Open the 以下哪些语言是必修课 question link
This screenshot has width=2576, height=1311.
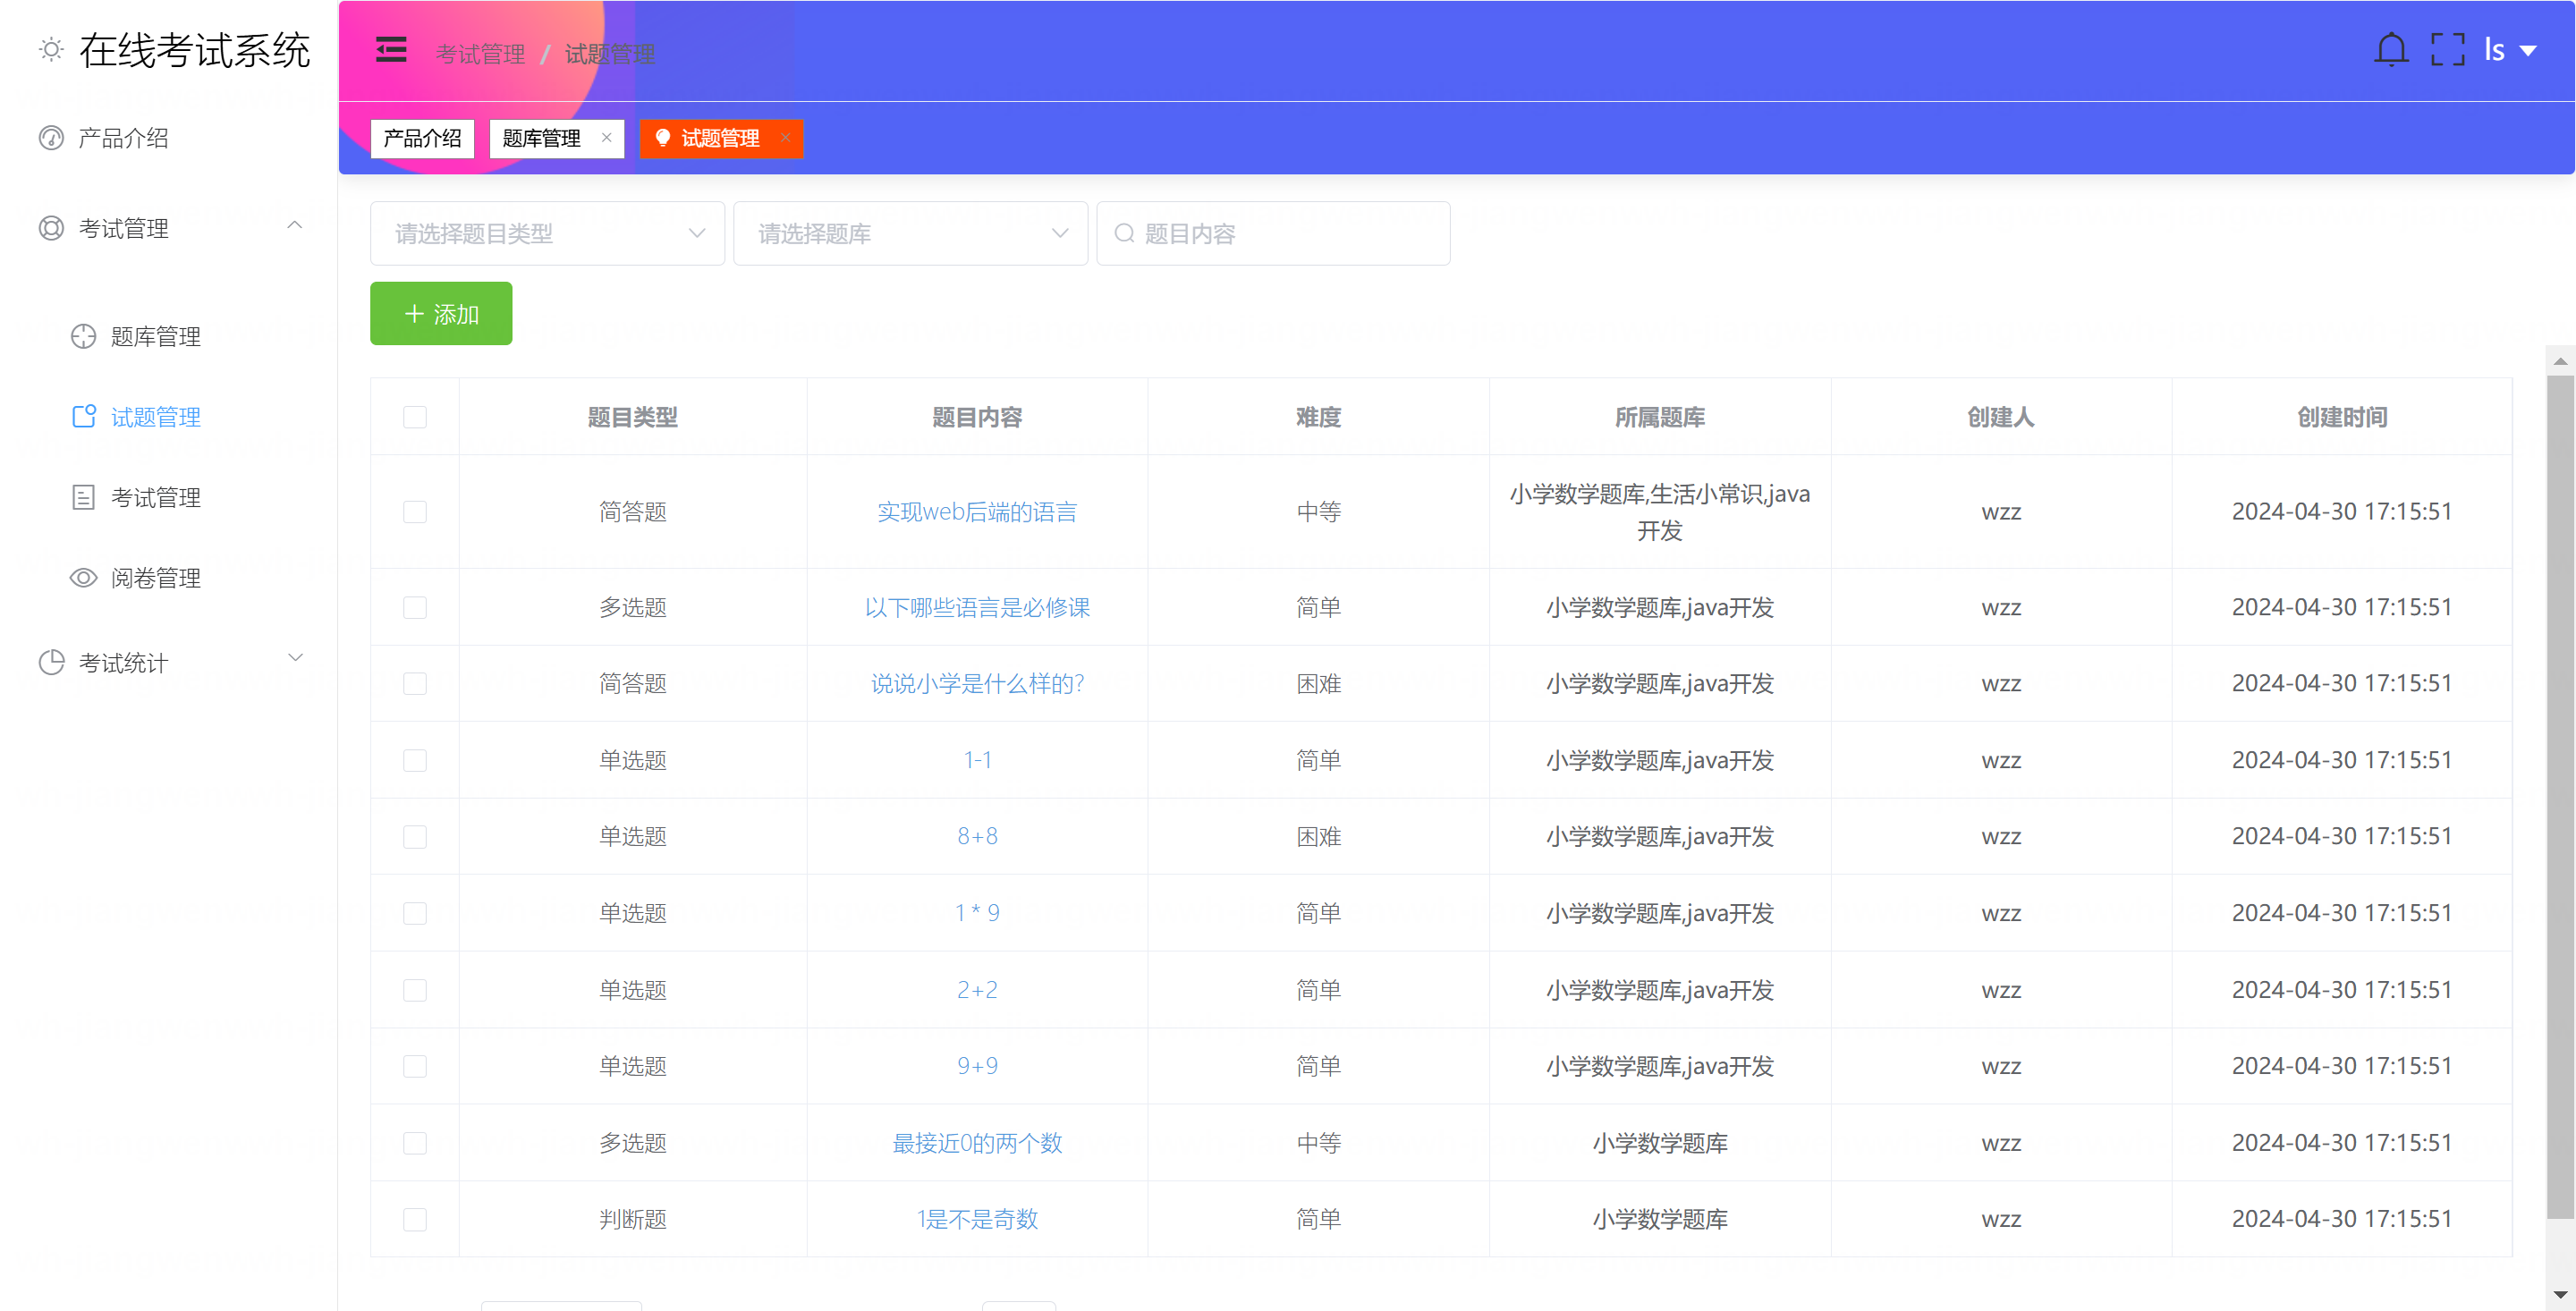977,607
